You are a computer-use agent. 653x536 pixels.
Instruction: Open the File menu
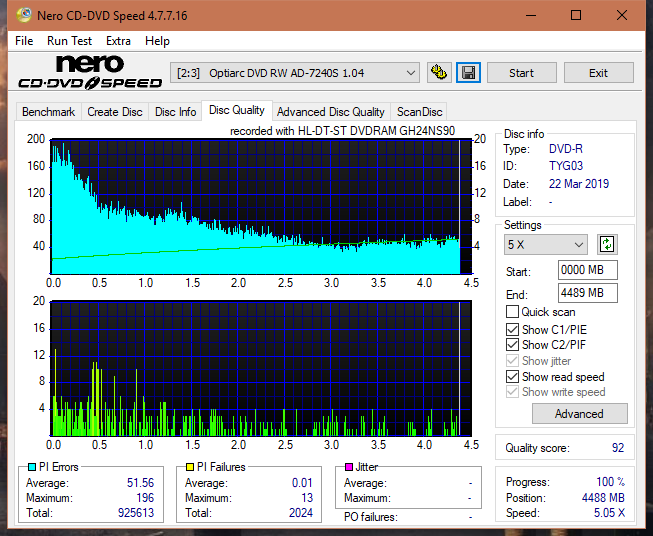[x=24, y=41]
